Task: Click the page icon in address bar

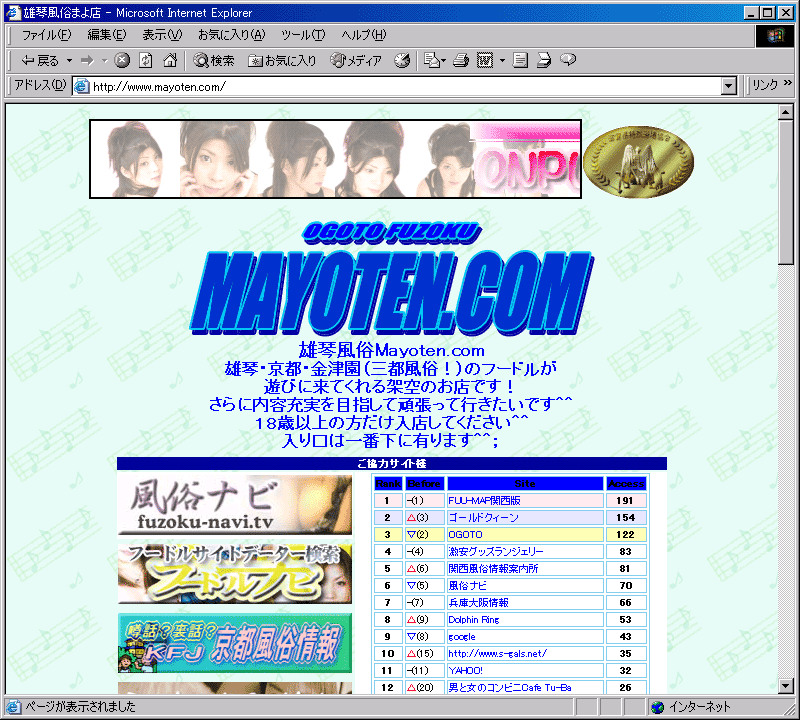Action: [x=82, y=87]
